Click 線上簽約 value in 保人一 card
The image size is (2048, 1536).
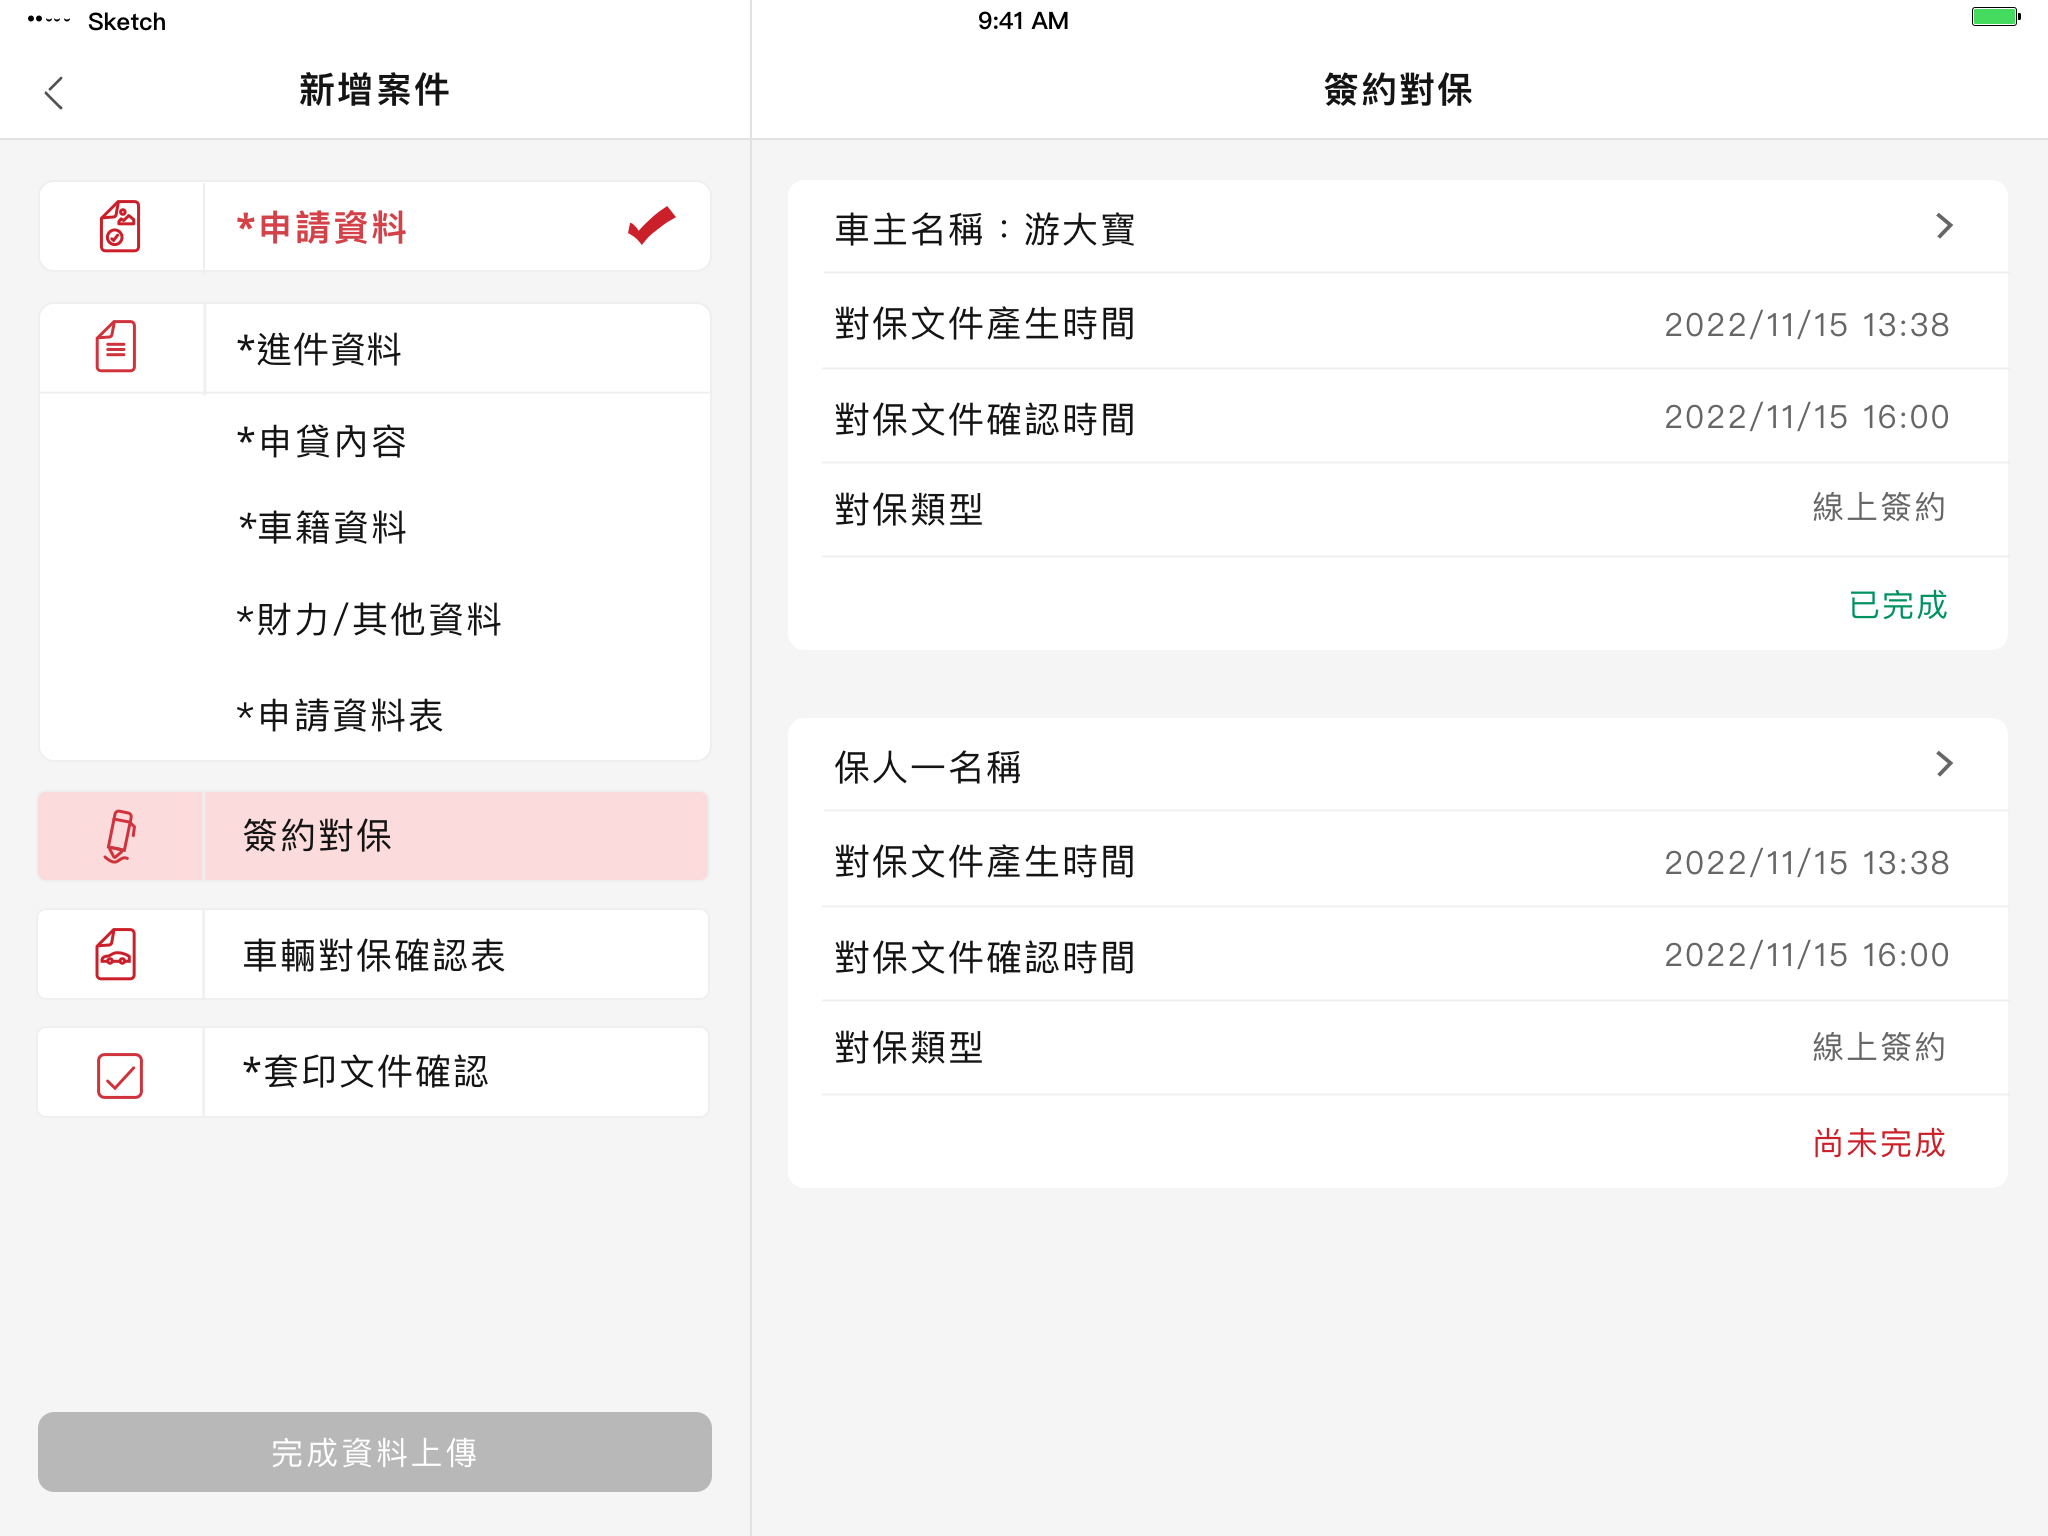pos(1879,1047)
